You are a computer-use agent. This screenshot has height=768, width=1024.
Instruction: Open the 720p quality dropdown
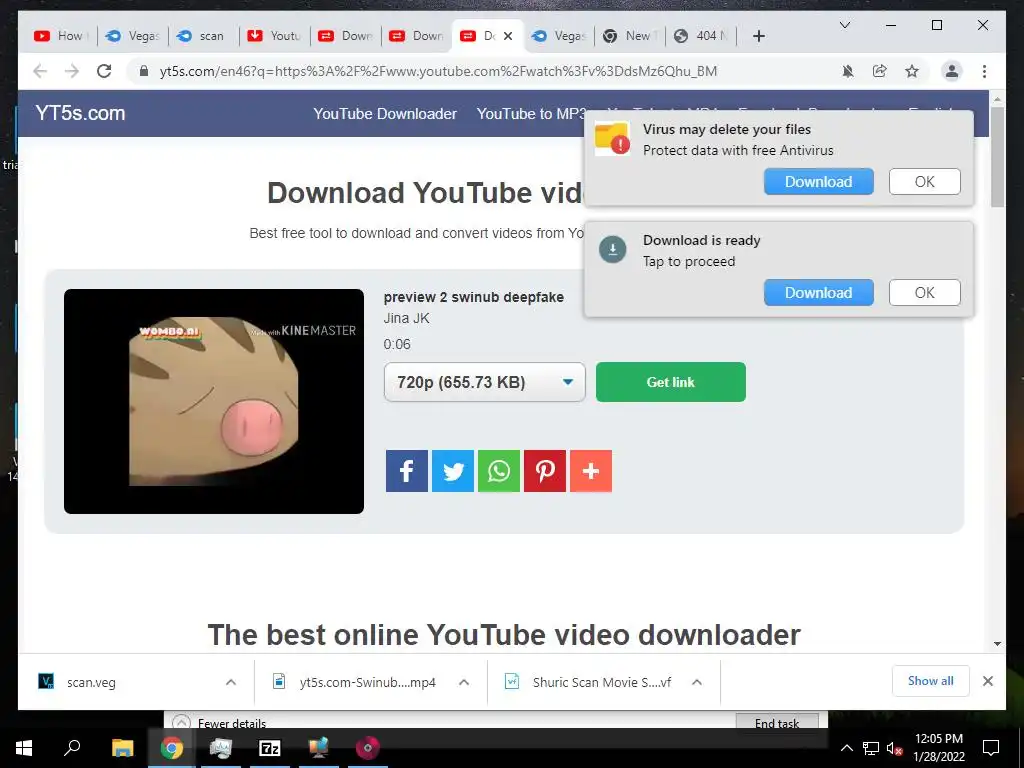485,382
